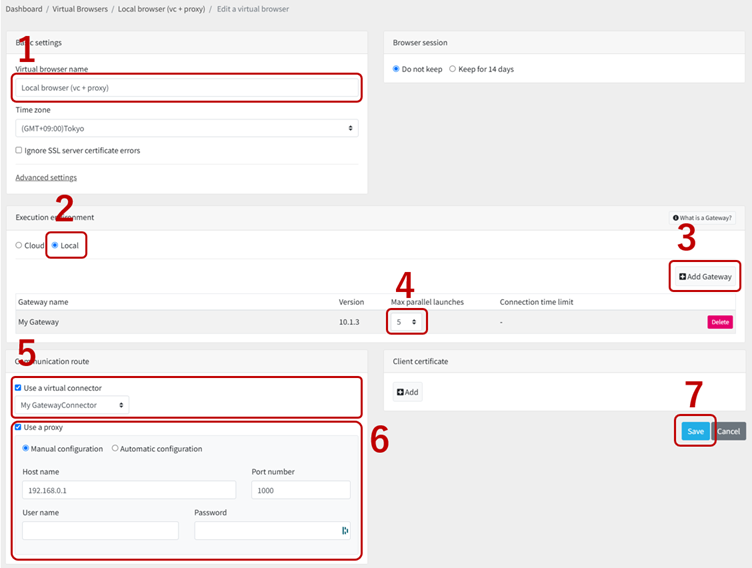Choose Cloud execution environment
The height and width of the screenshot is (568, 752).
click(19, 245)
